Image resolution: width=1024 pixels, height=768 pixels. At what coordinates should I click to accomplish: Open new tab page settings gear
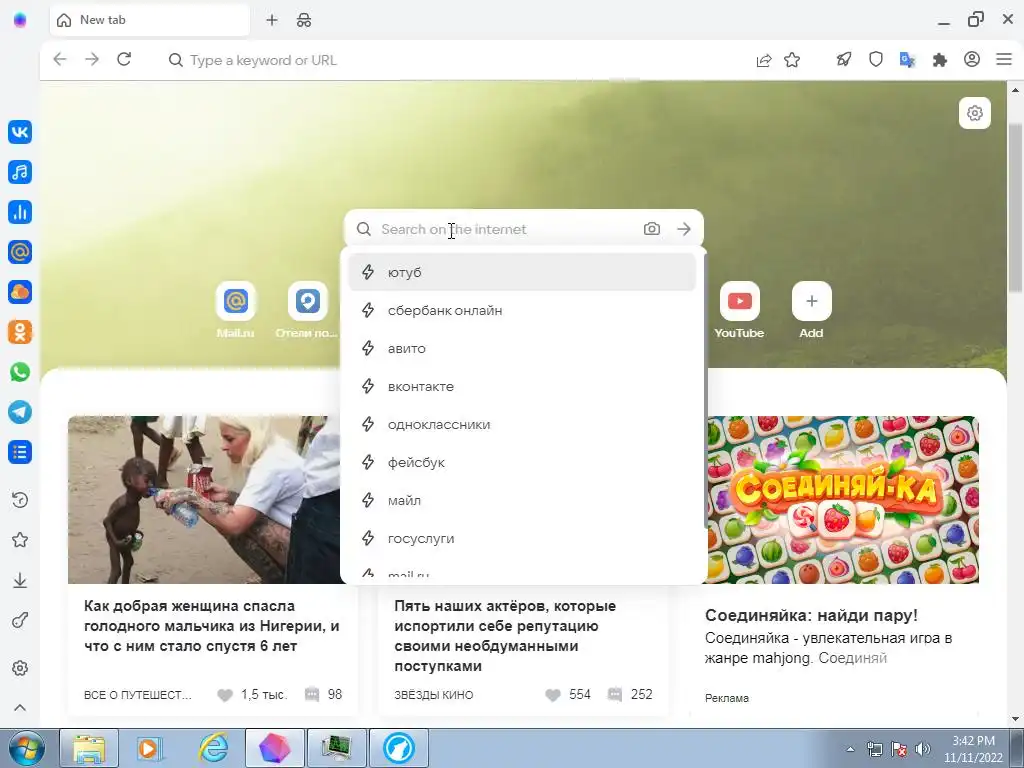[974, 113]
